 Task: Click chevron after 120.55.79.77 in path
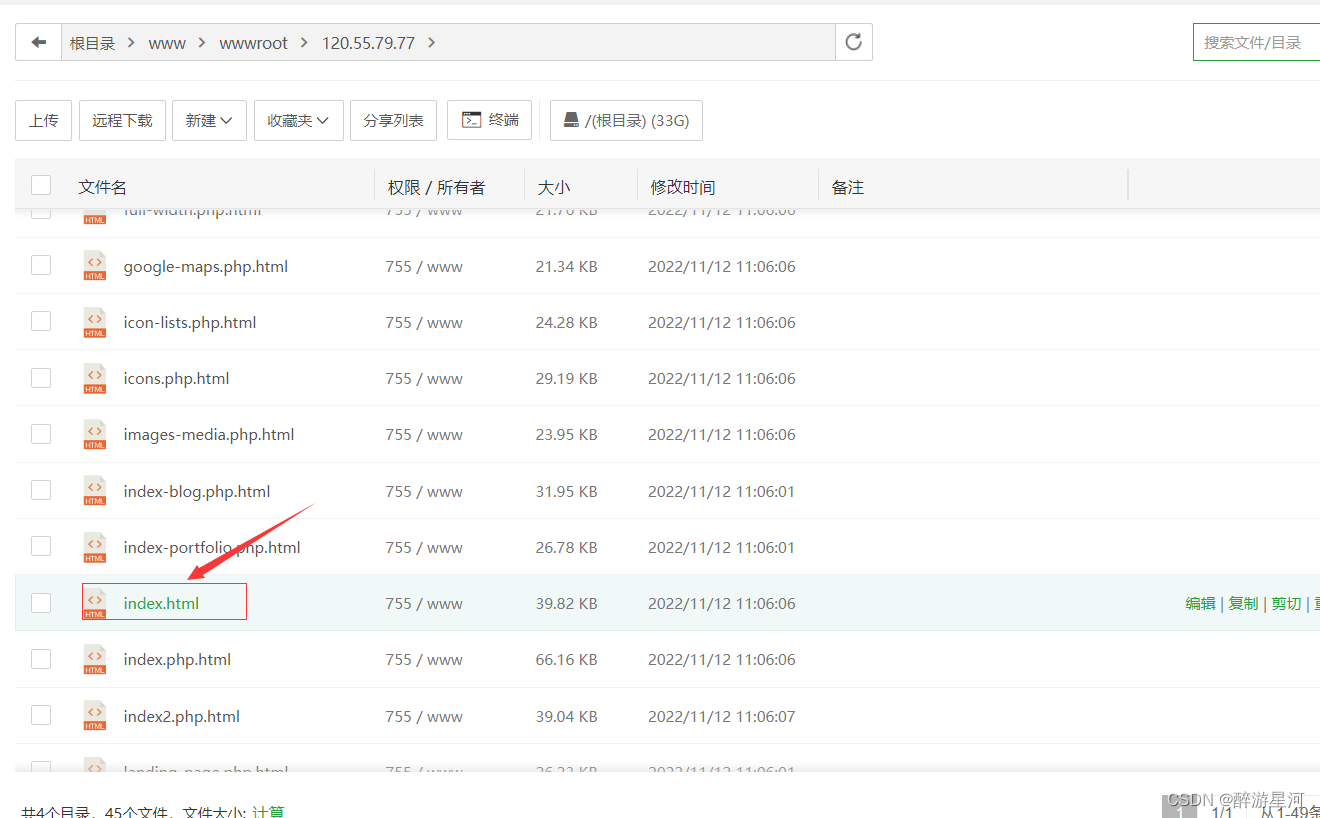(432, 43)
